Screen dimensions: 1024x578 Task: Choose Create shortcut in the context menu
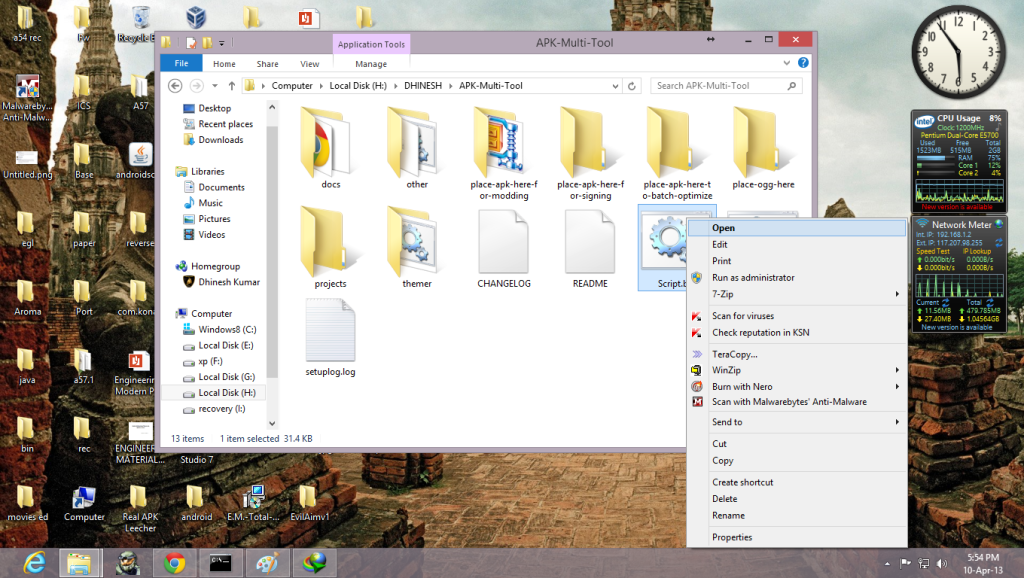pyautogui.click(x=797, y=482)
